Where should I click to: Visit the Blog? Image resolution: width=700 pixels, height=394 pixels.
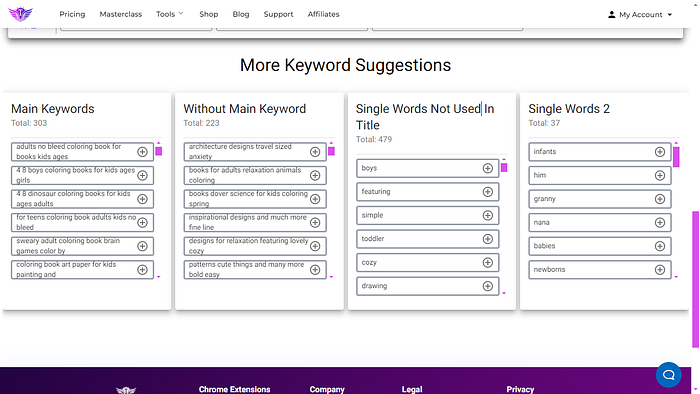pos(241,14)
